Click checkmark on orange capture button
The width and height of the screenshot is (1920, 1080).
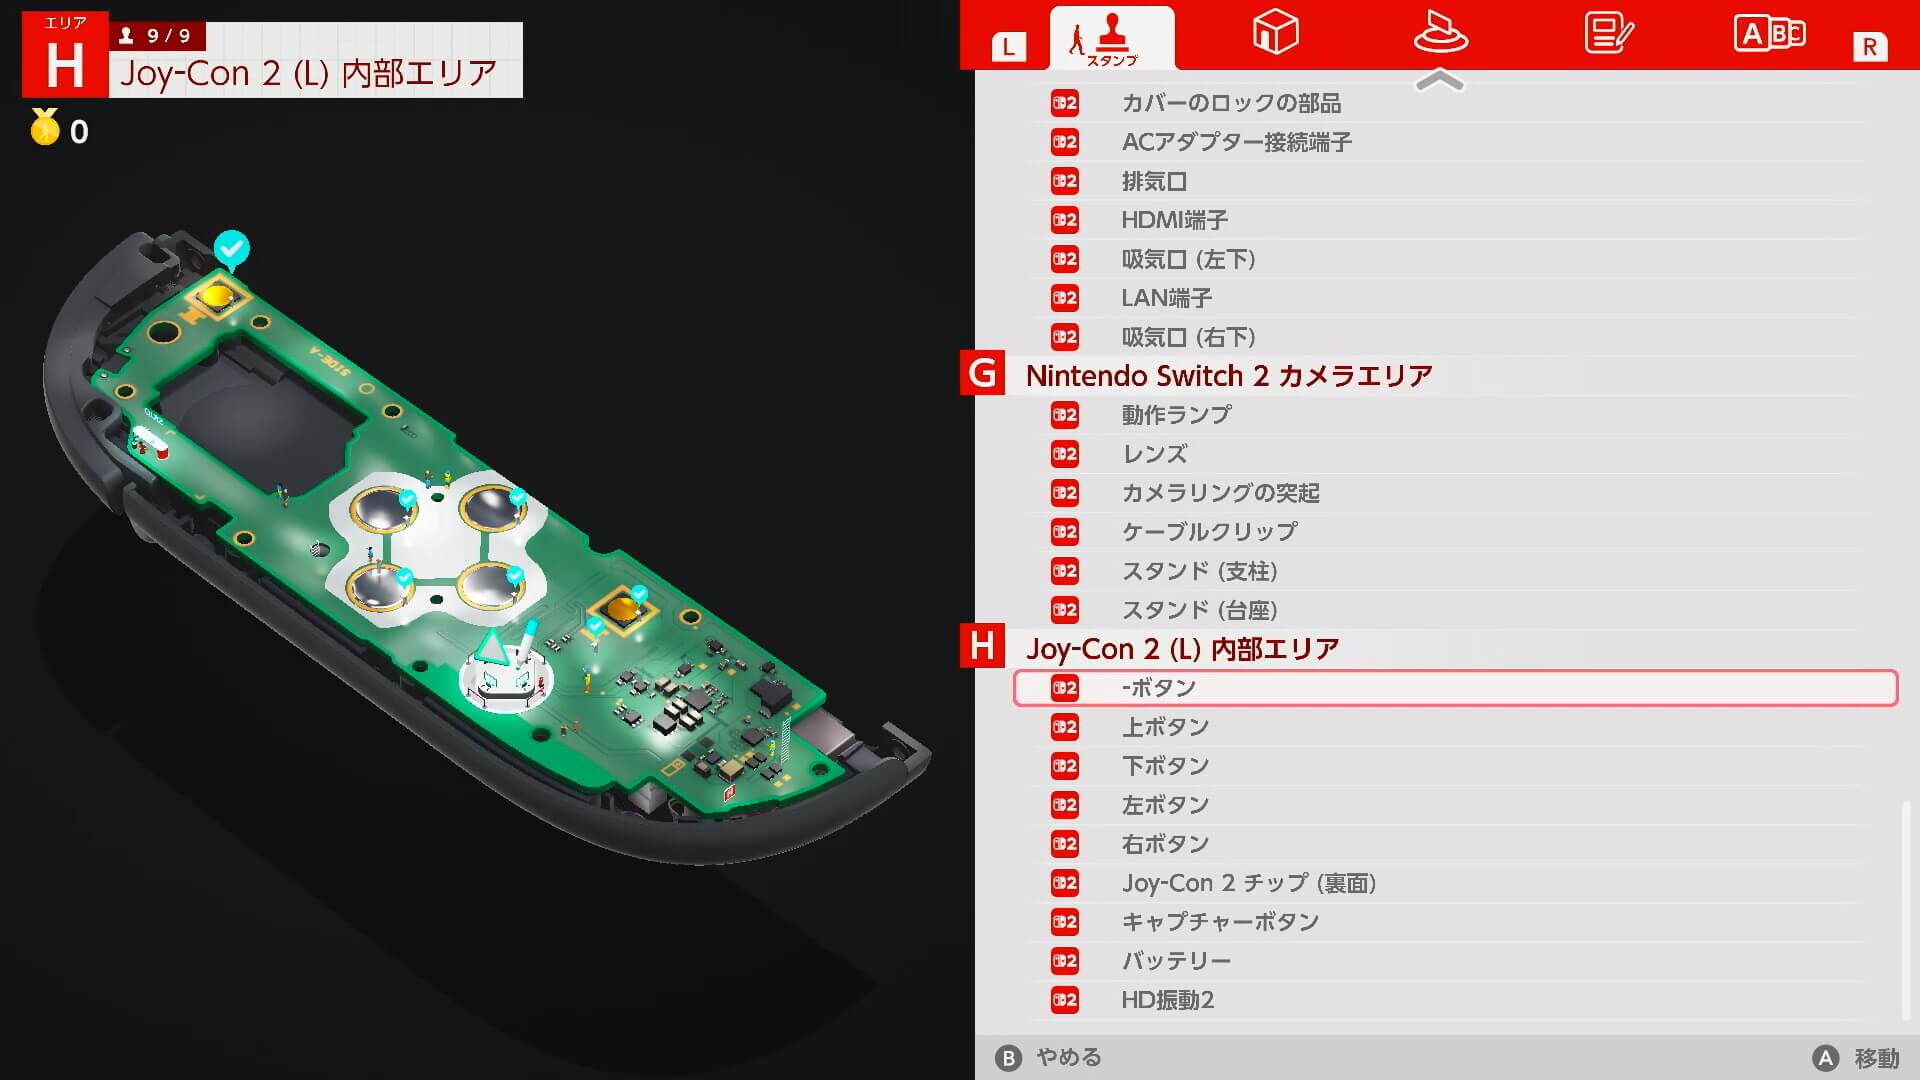(639, 593)
